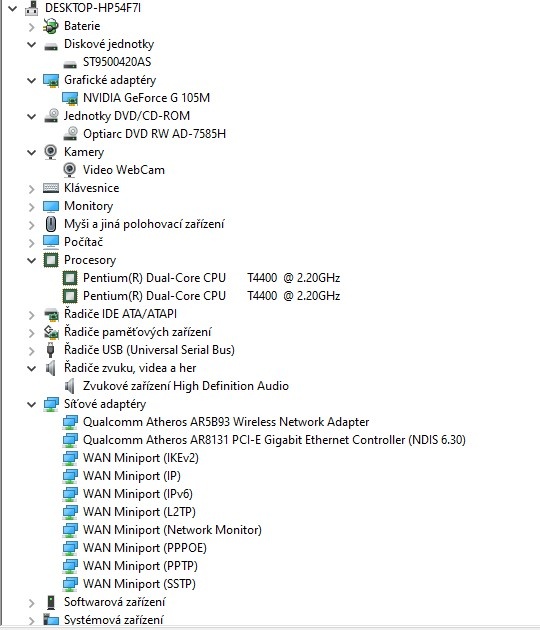Collapse Řadiče zvuku, videa a her

[31, 368]
